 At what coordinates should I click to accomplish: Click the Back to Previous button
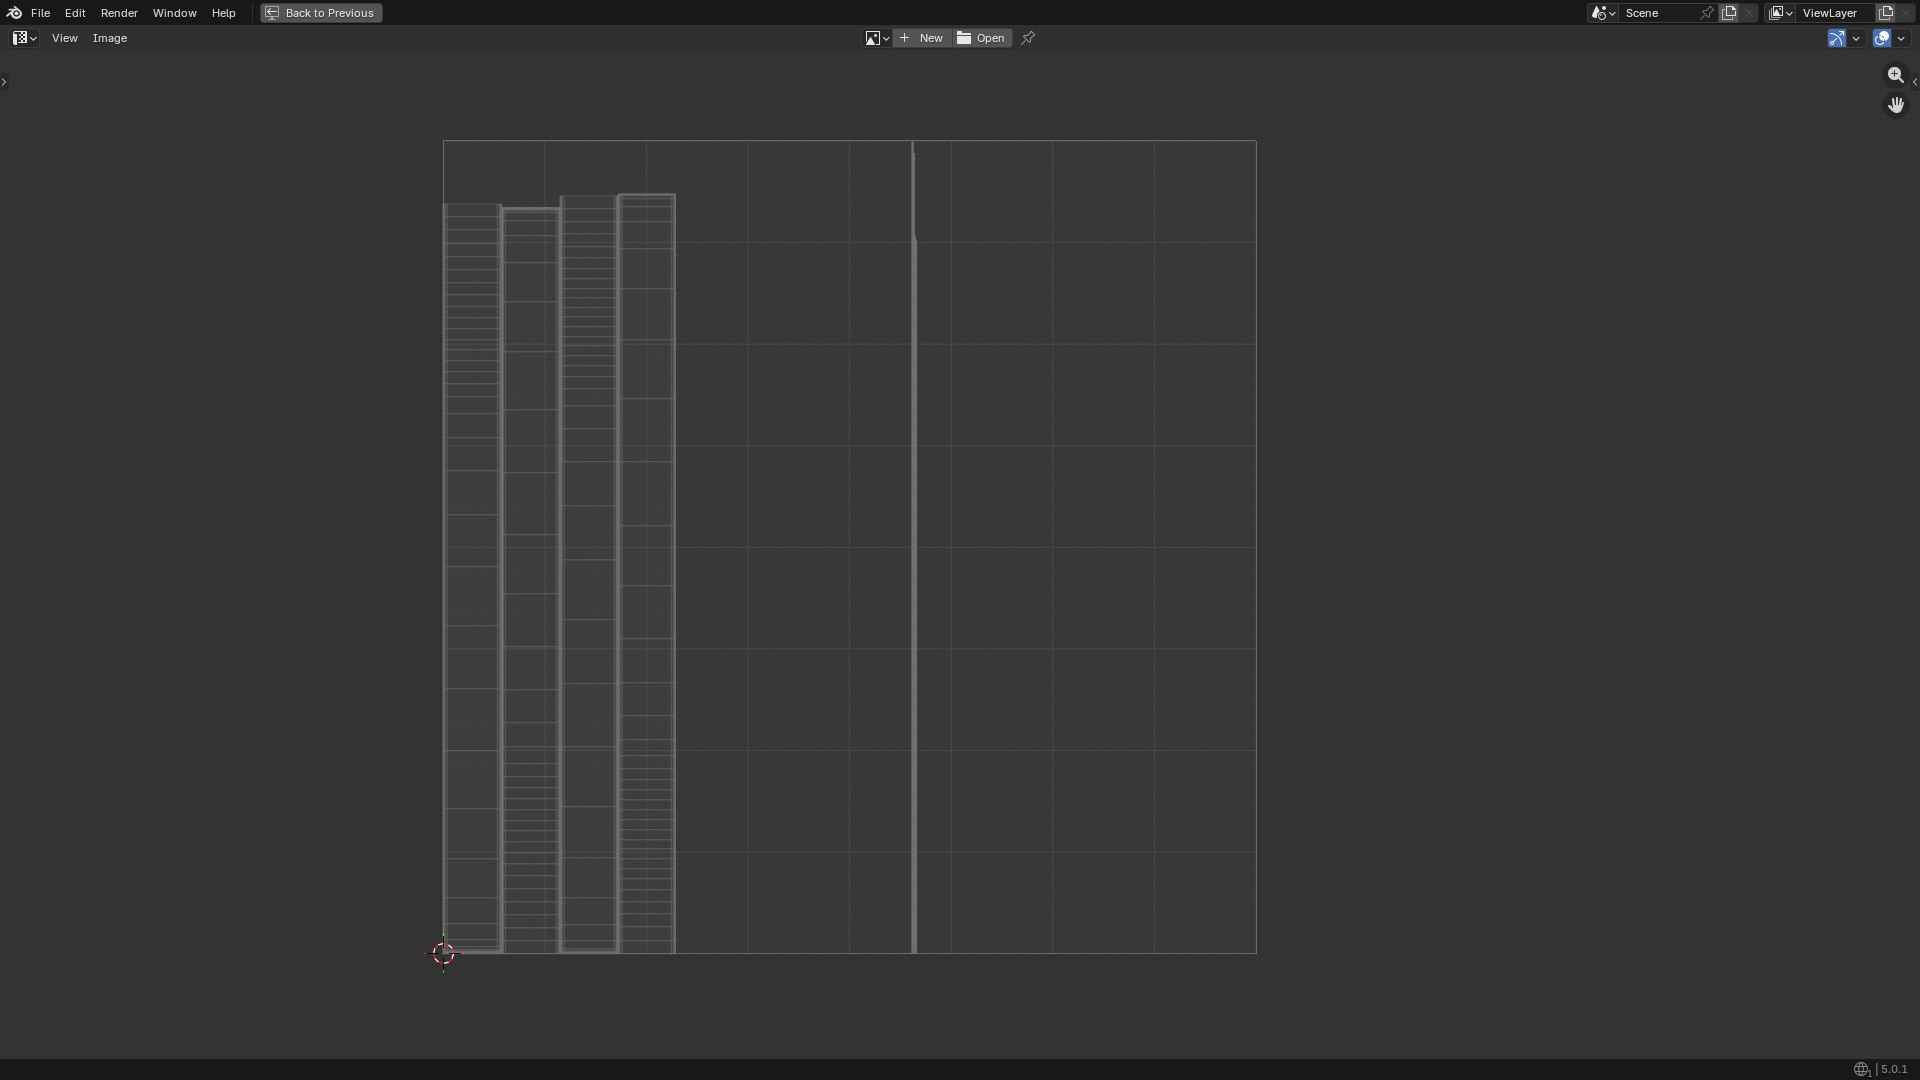321,13
